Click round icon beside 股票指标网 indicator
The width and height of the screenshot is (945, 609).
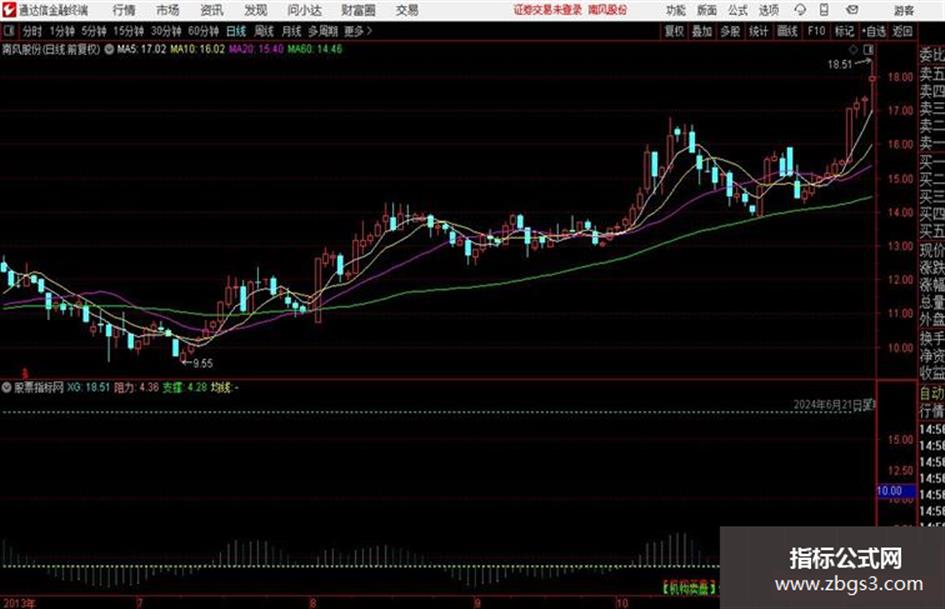(x=7, y=387)
